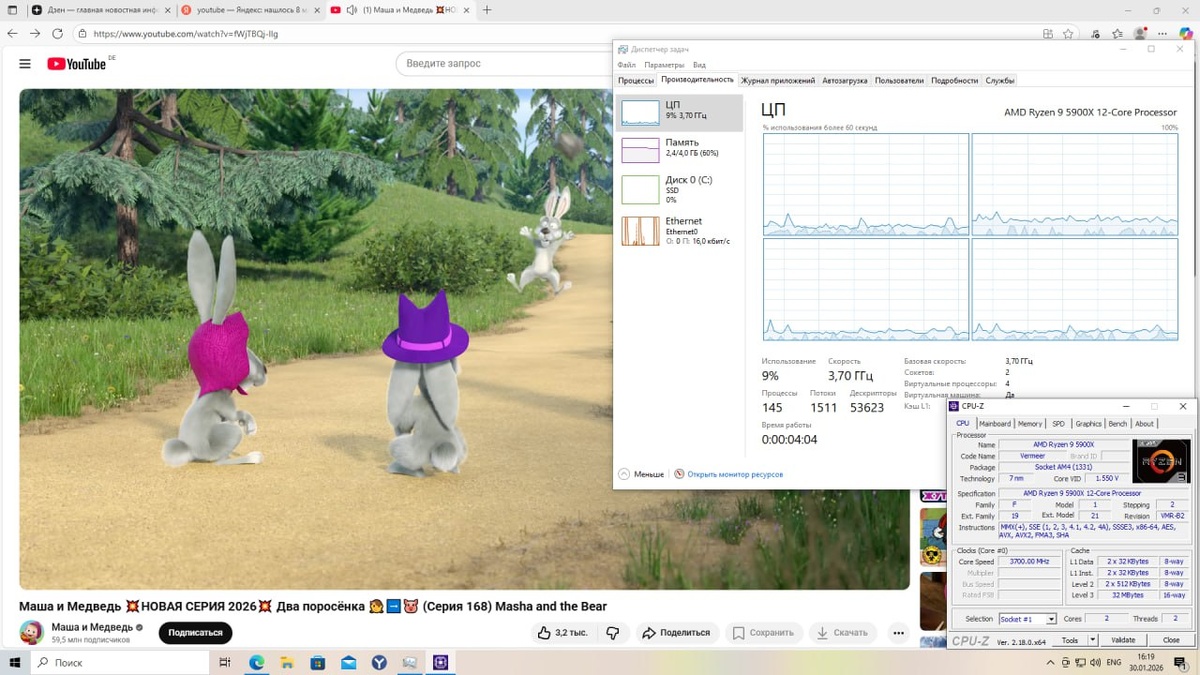Open the Mainboard tab in CPU-Z
This screenshot has width=1200, height=675.
995,424
